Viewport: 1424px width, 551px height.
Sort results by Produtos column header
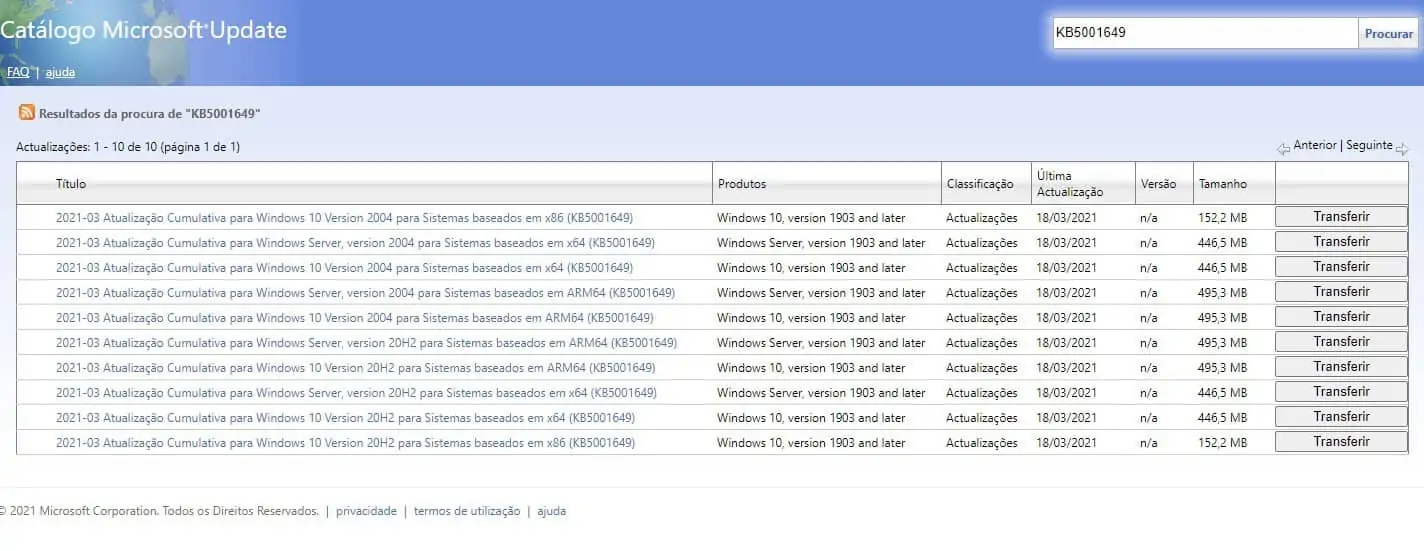point(742,184)
